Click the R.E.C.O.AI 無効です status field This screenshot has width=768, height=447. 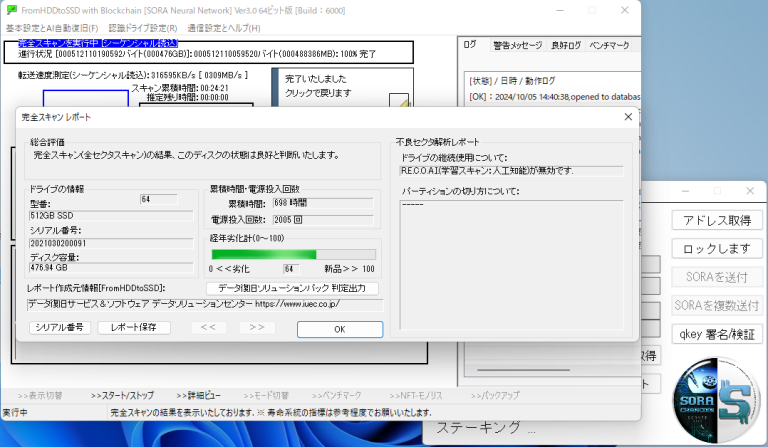click(x=511, y=171)
